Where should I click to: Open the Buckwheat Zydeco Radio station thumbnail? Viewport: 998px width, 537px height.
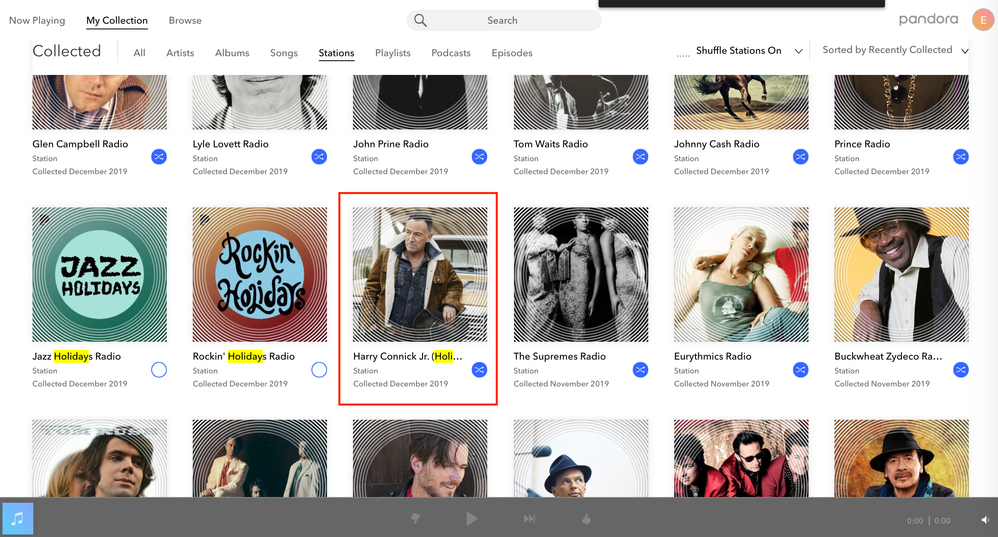tap(900, 275)
